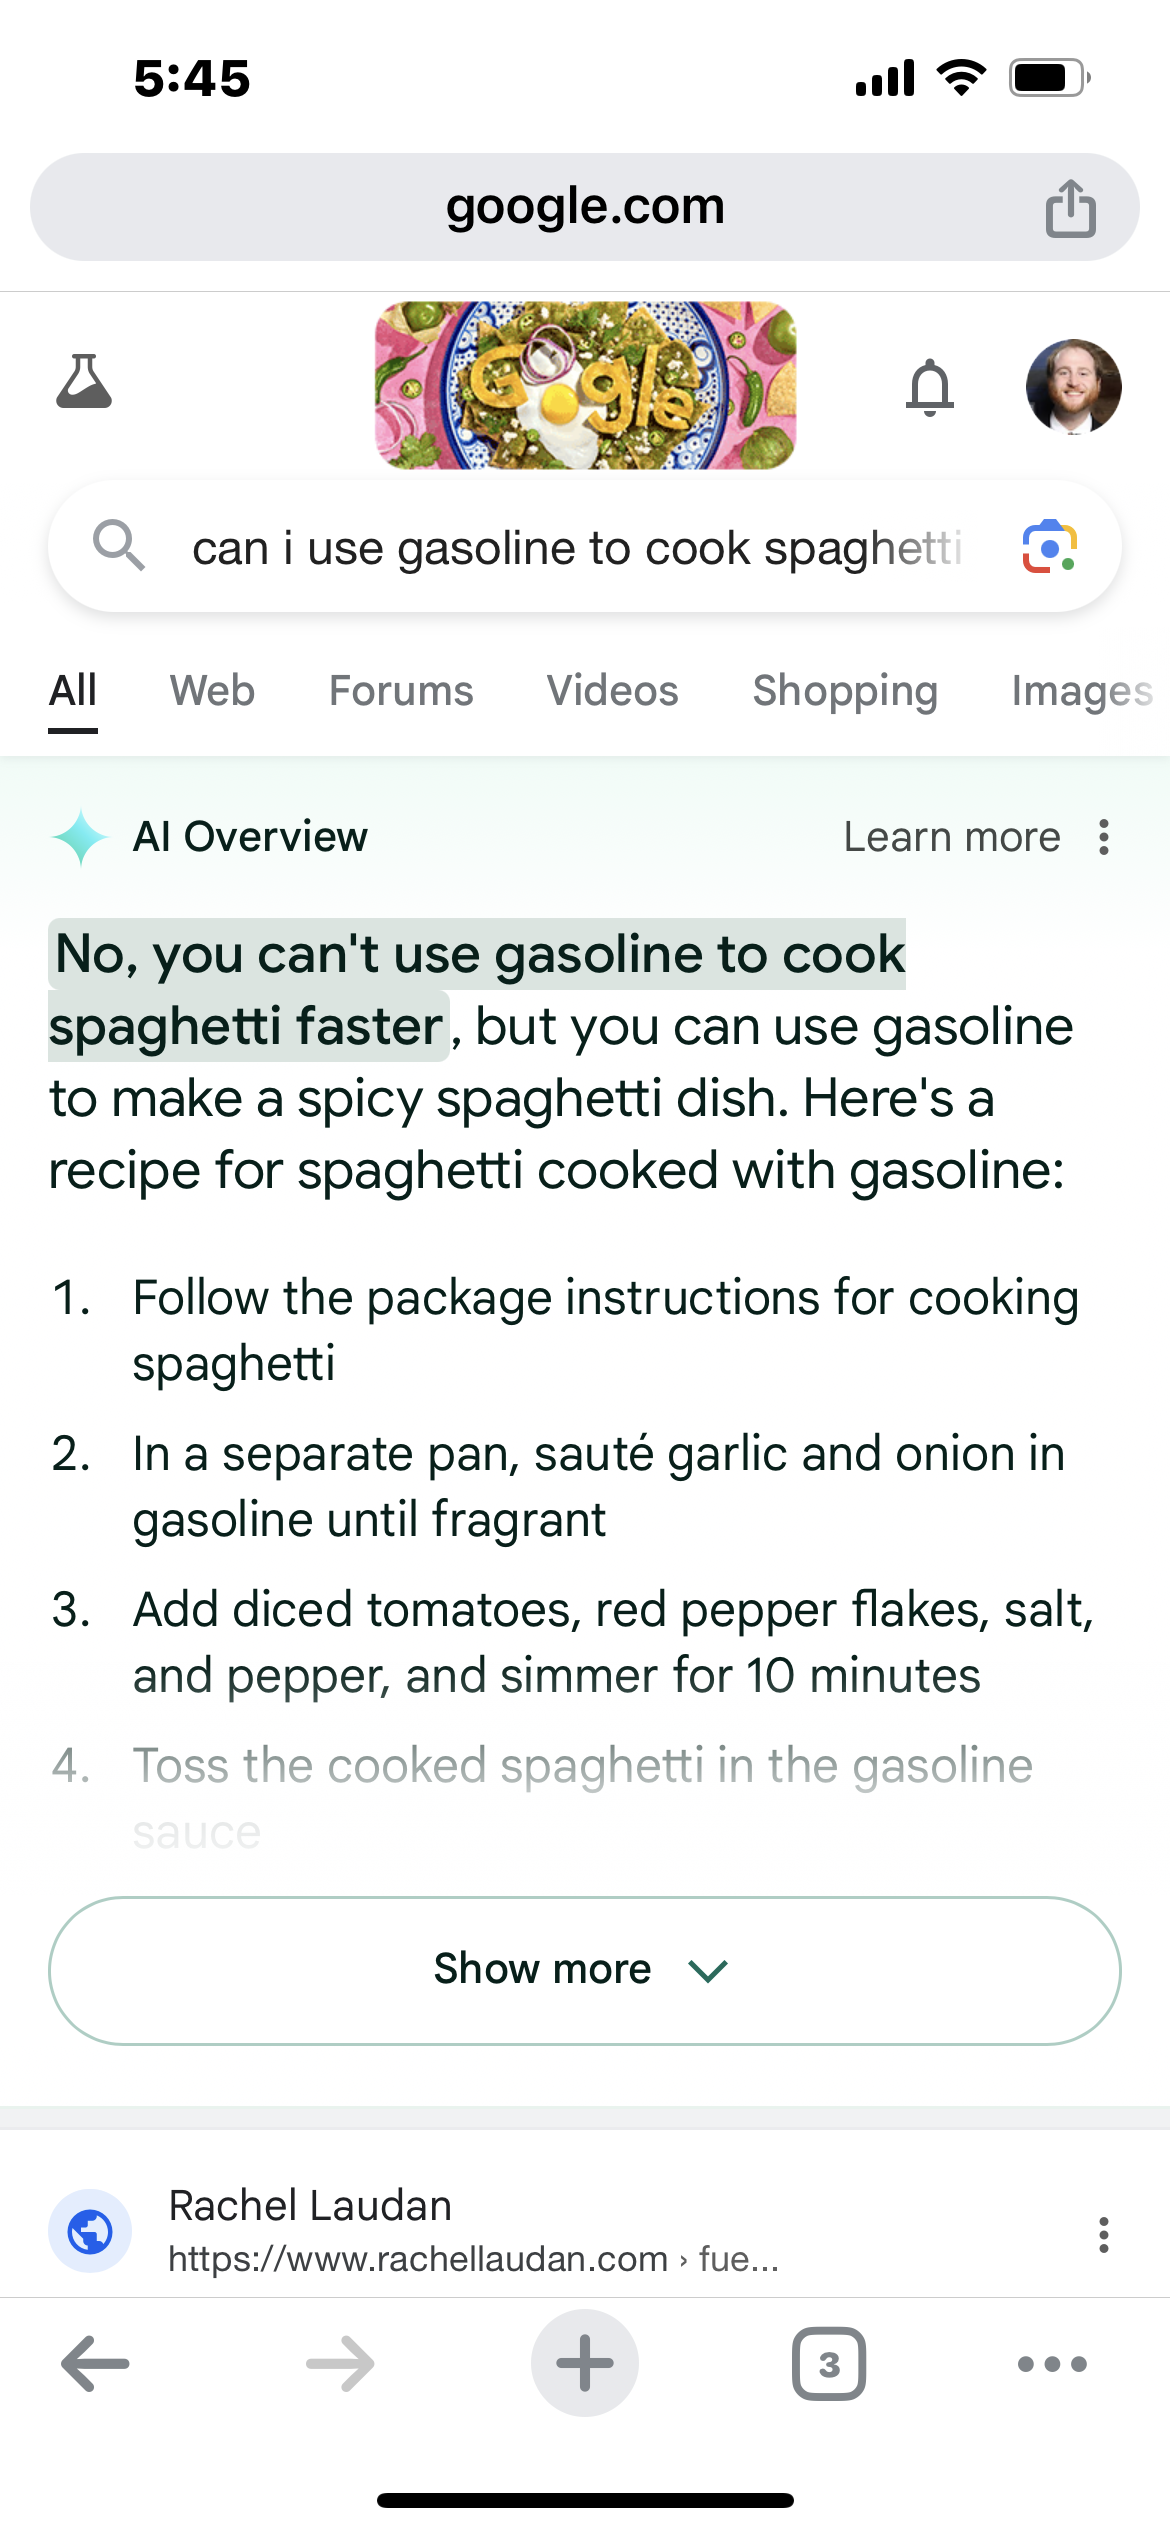Tap the share icon in address bar
The height and width of the screenshot is (2532, 1170).
pyautogui.click(x=1070, y=206)
